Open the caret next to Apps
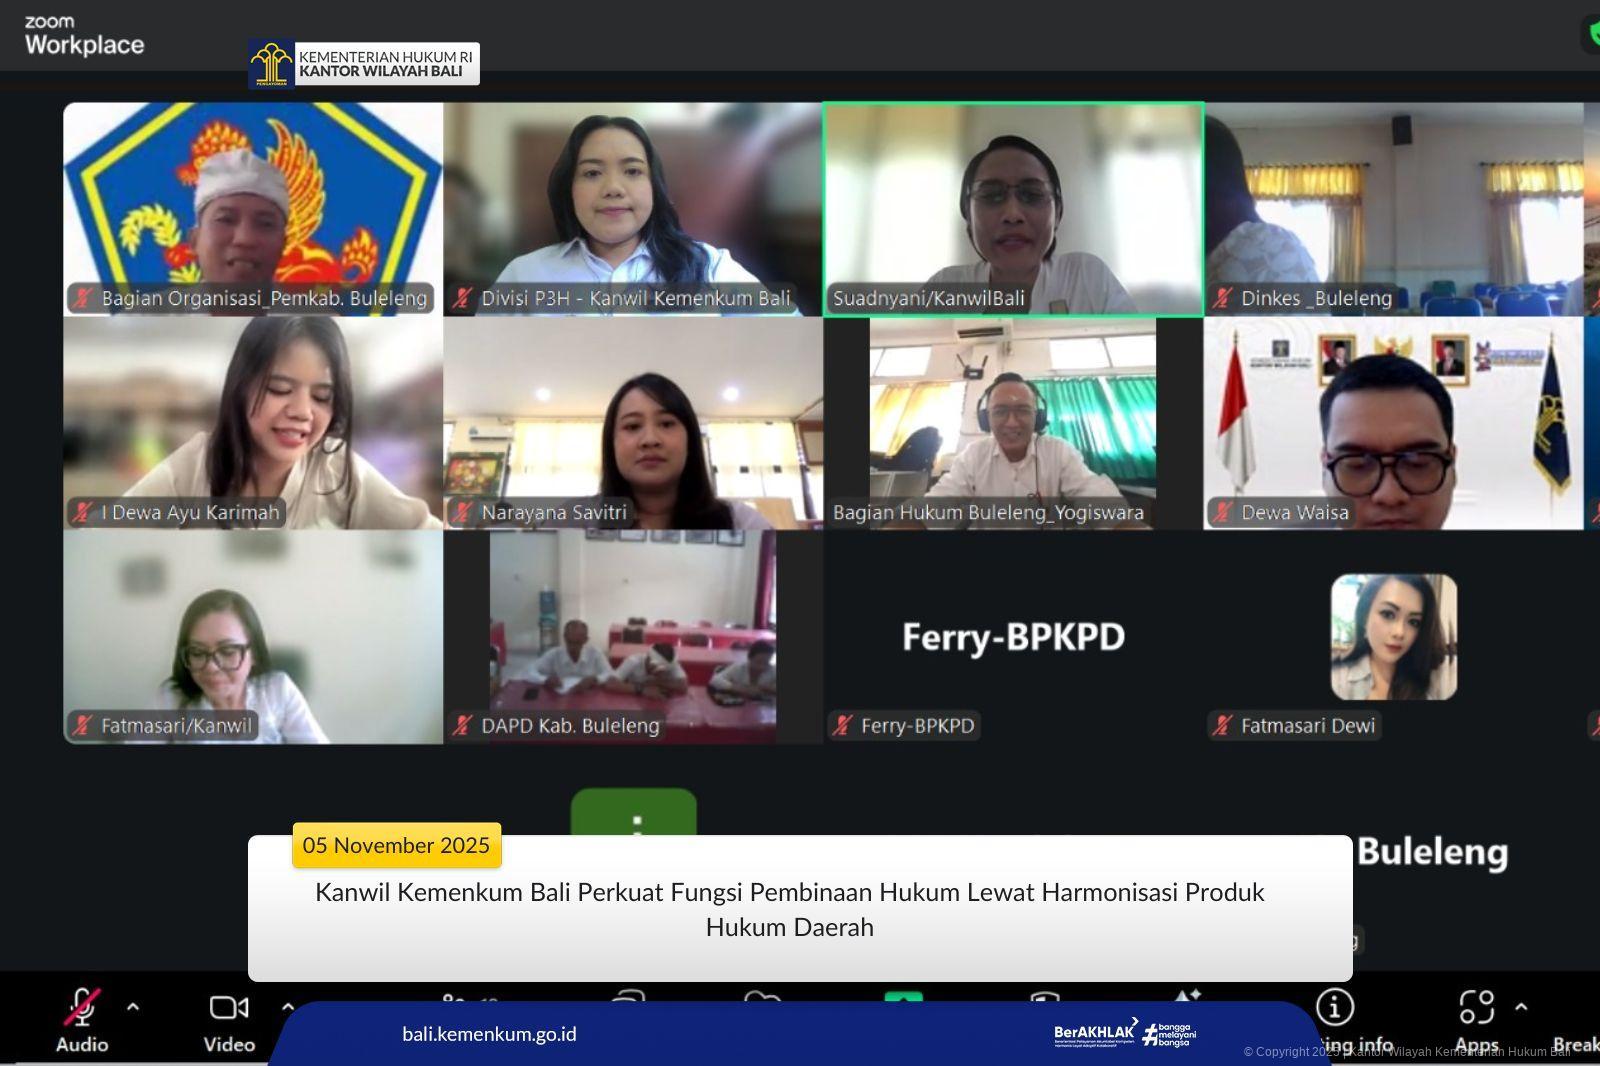The image size is (1600, 1066). 1521,1007
